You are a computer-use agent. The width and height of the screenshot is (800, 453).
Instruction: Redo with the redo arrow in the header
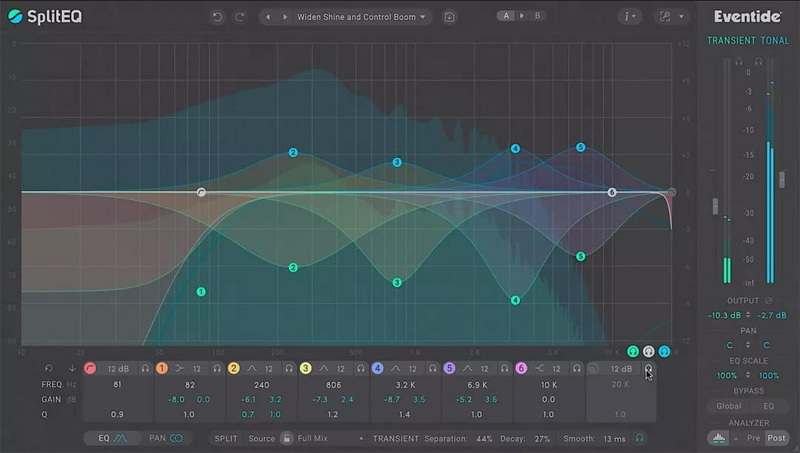point(239,17)
